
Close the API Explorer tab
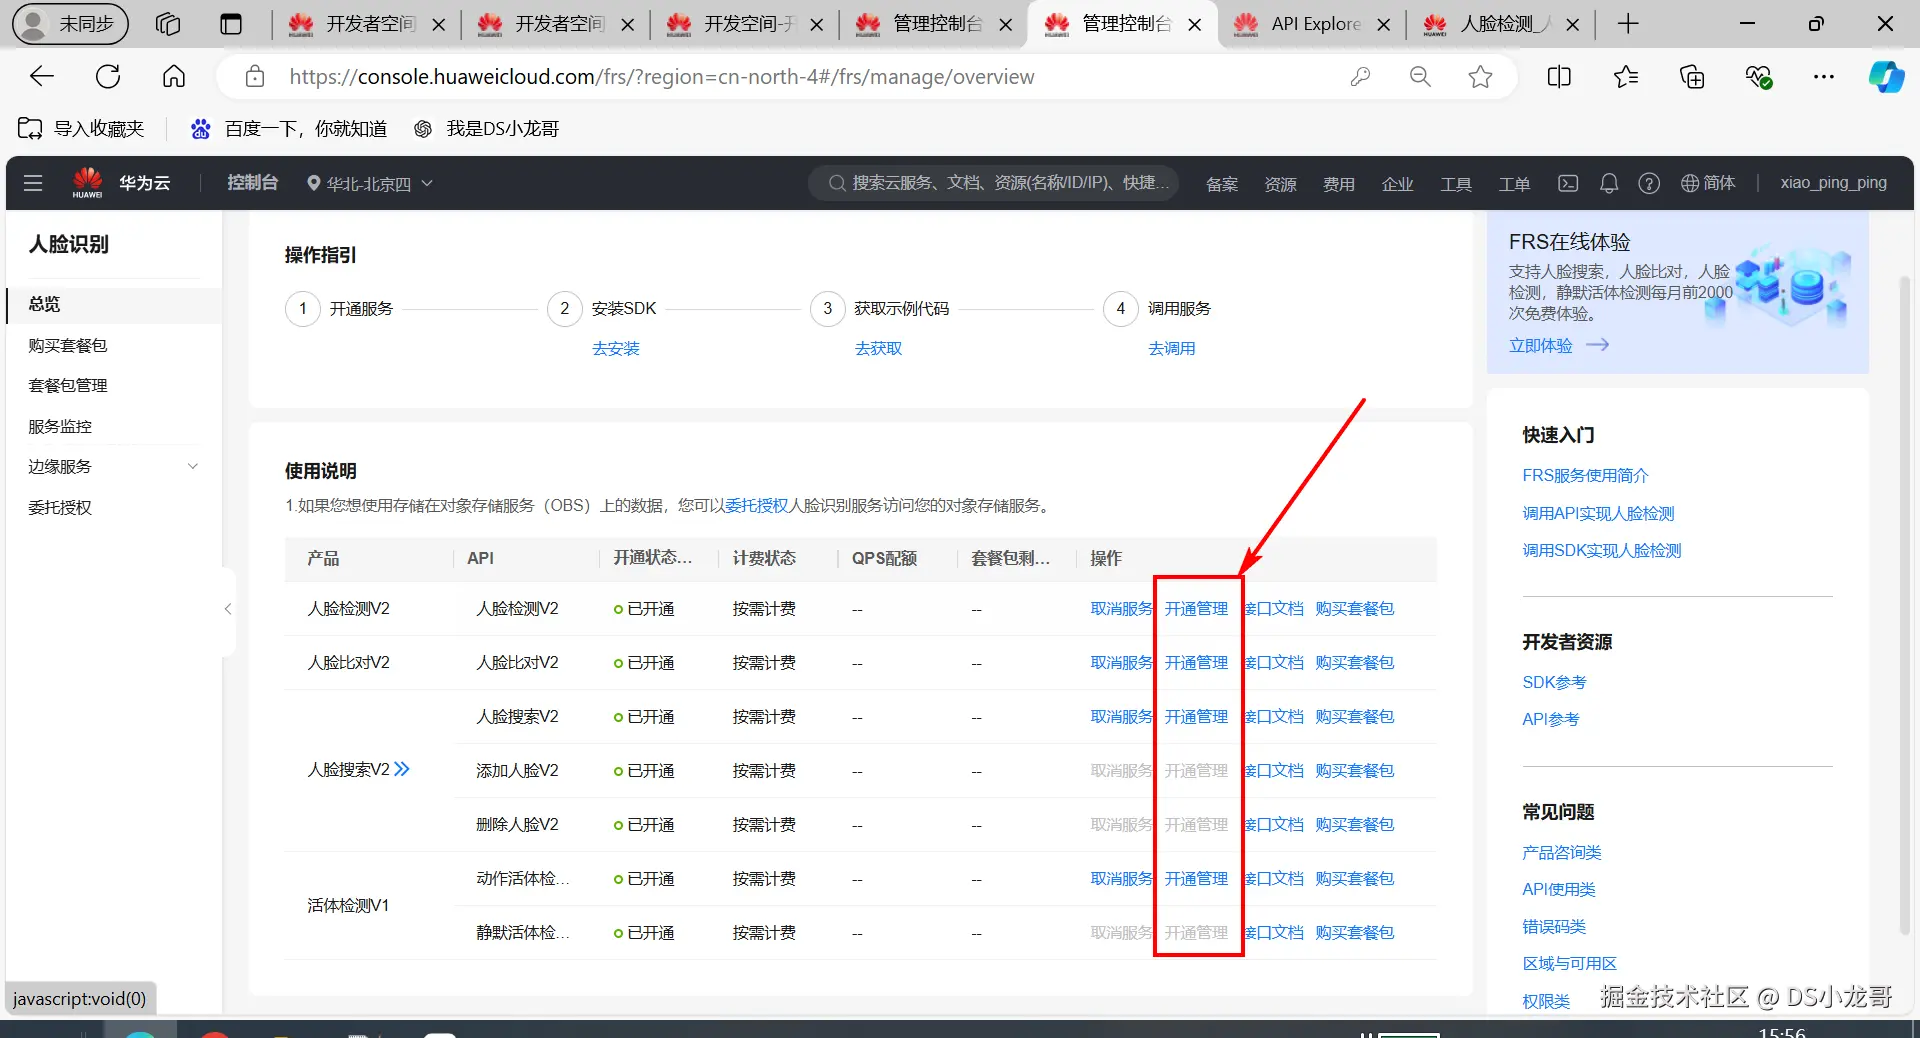pyautogui.click(x=1384, y=25)
